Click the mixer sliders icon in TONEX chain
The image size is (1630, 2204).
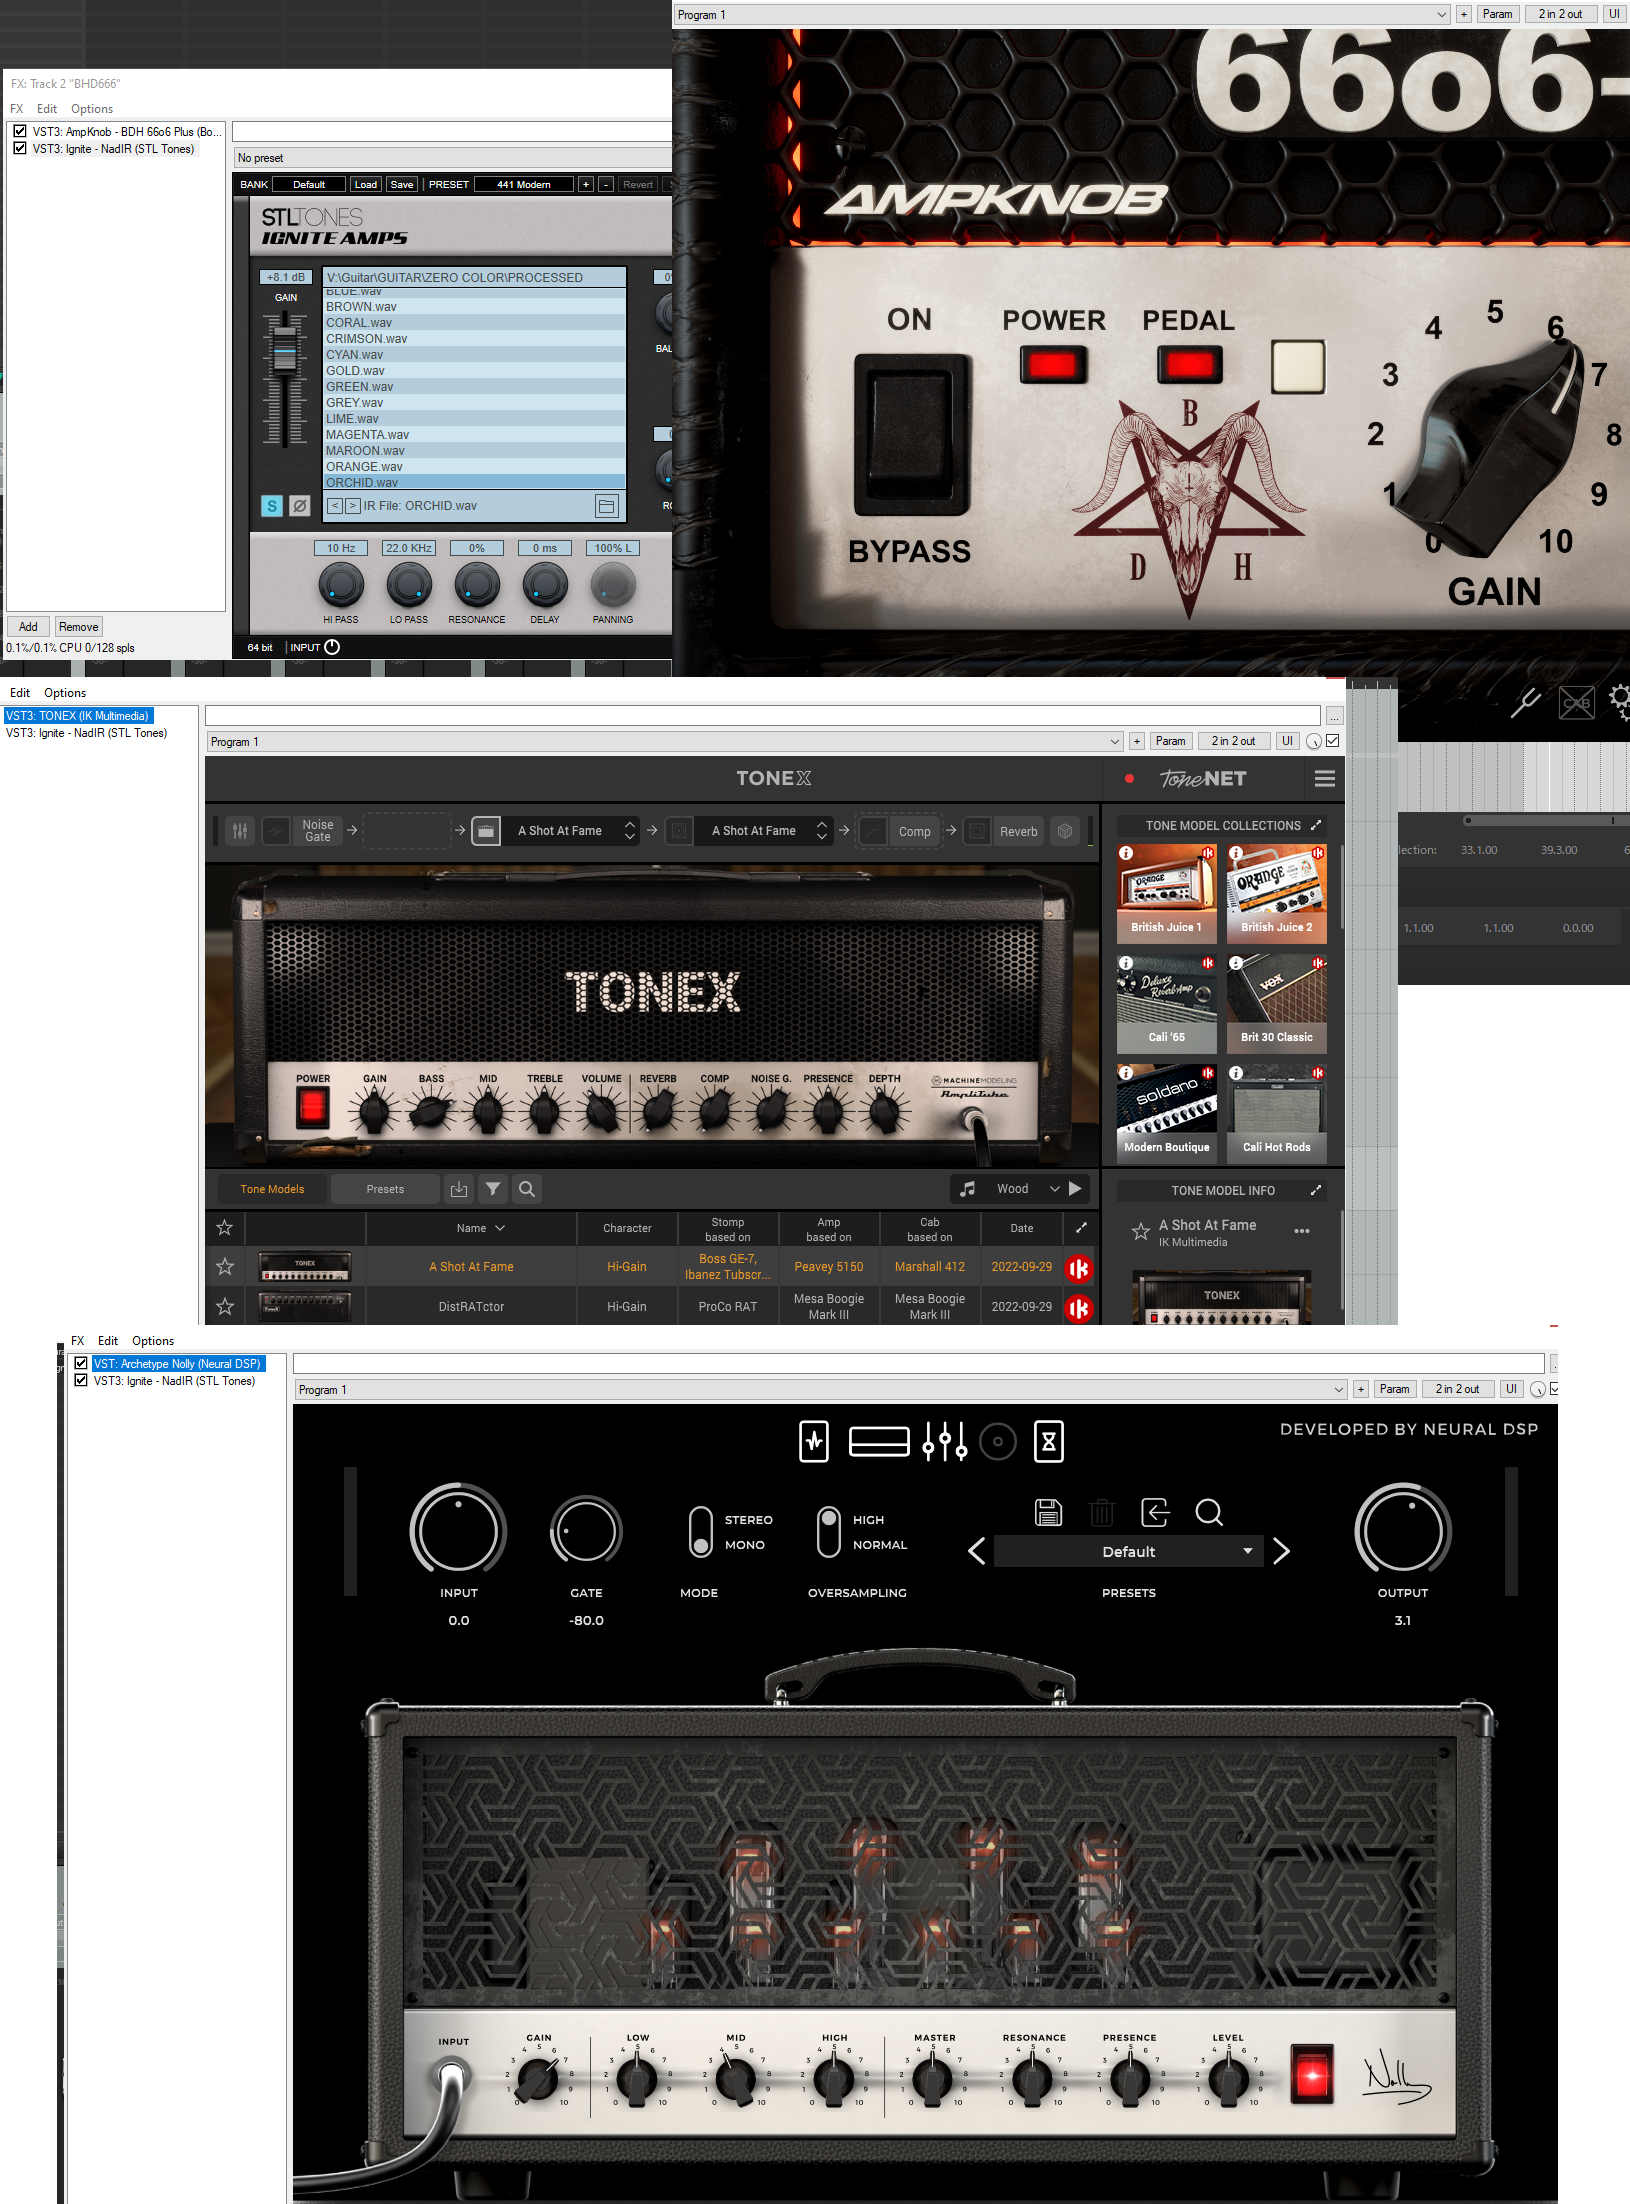pos(240,831)
